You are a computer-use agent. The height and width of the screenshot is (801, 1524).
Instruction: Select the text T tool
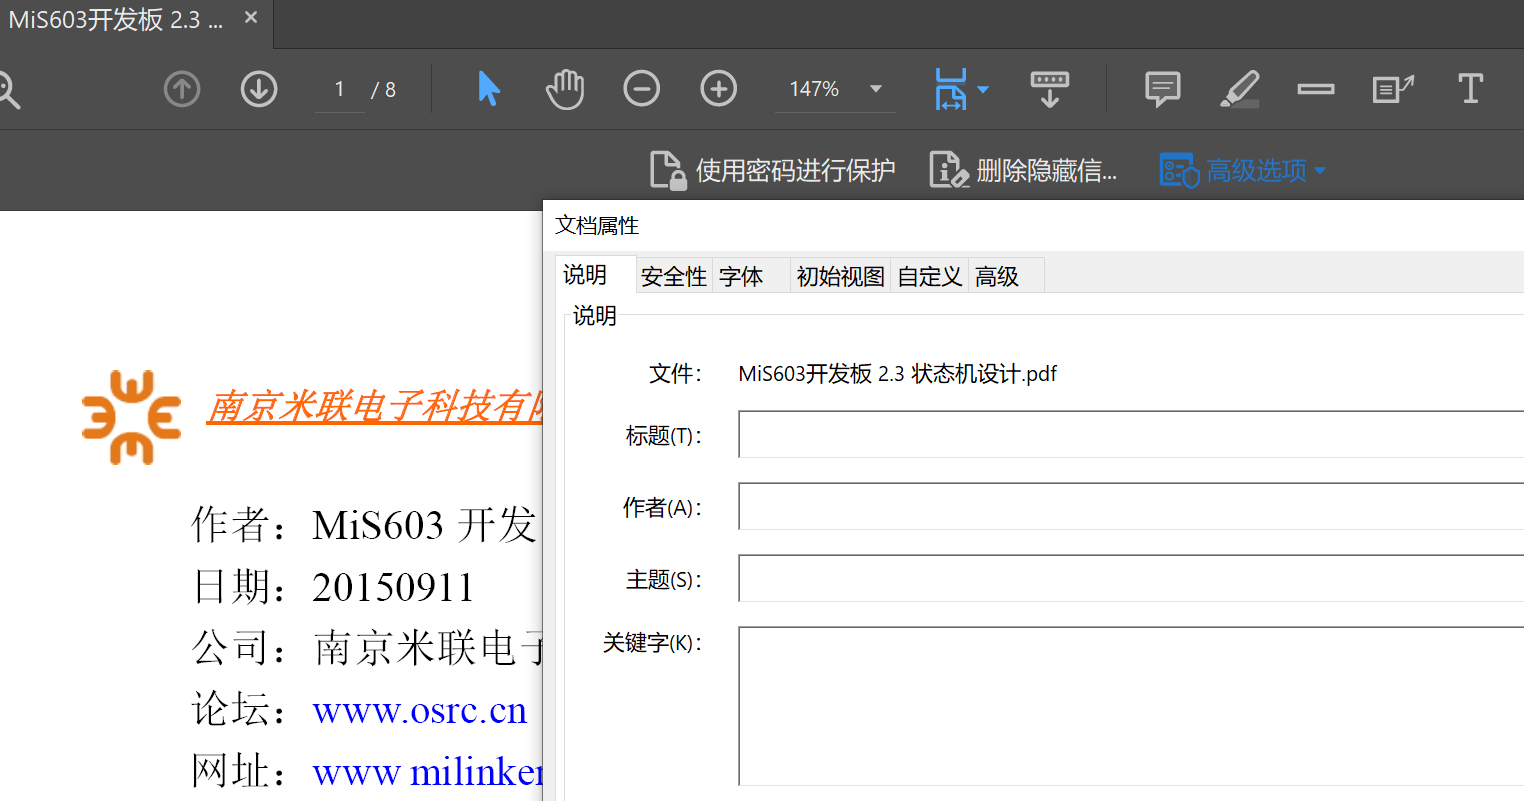[x=1470, y=89]
